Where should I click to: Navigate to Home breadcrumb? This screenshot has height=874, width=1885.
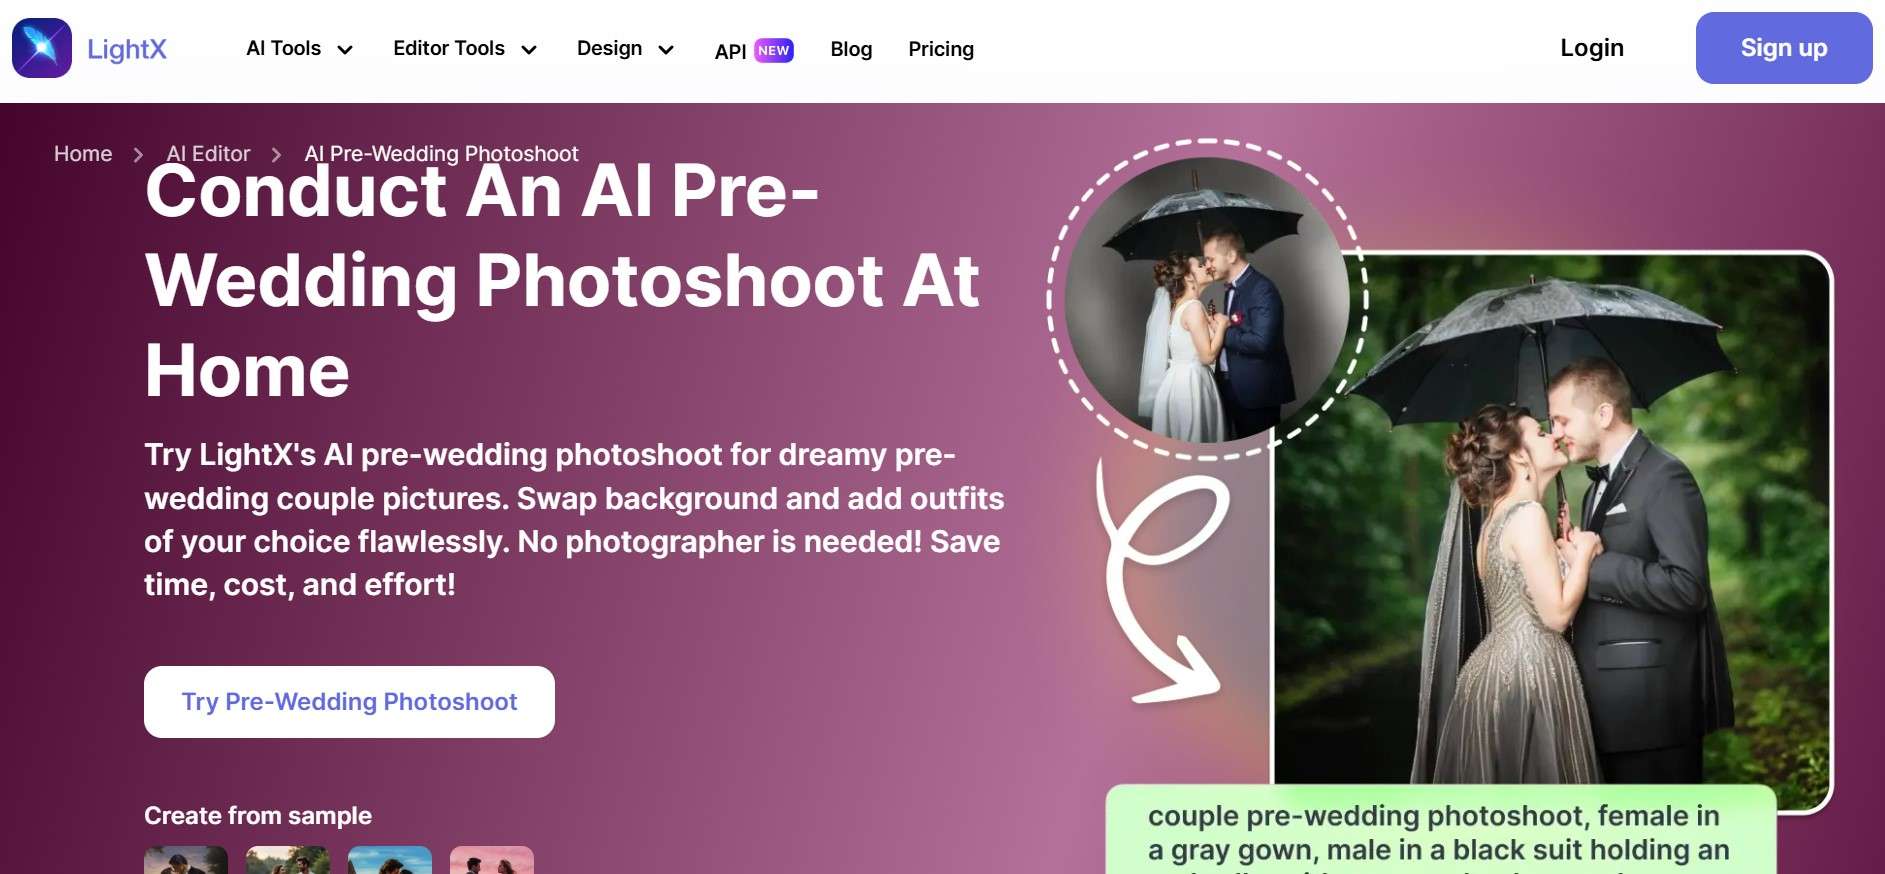[83, 154]
